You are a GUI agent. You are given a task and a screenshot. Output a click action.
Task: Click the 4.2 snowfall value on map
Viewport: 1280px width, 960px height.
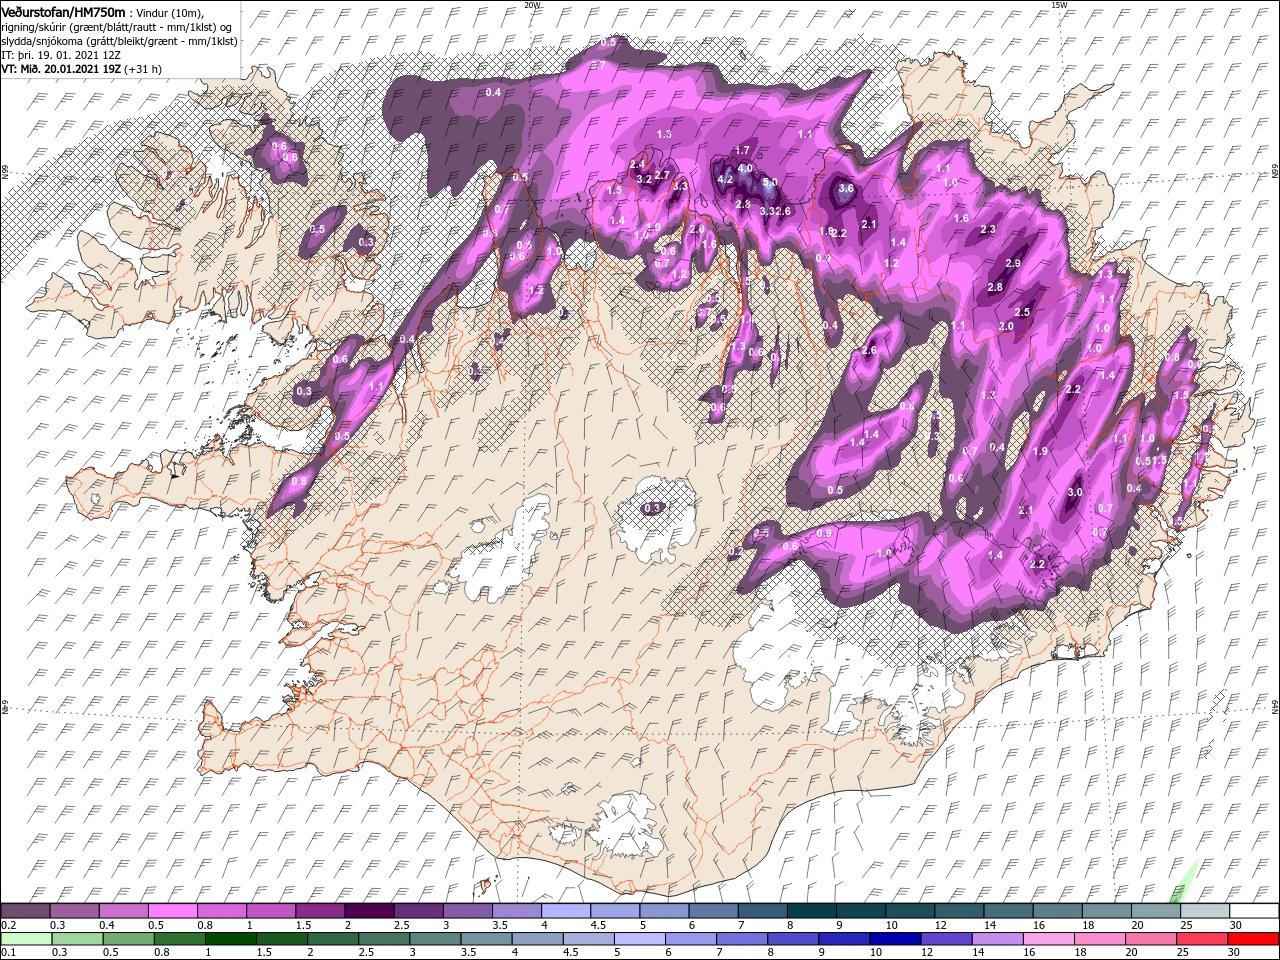pyautogui.click(x=727, y=180)
